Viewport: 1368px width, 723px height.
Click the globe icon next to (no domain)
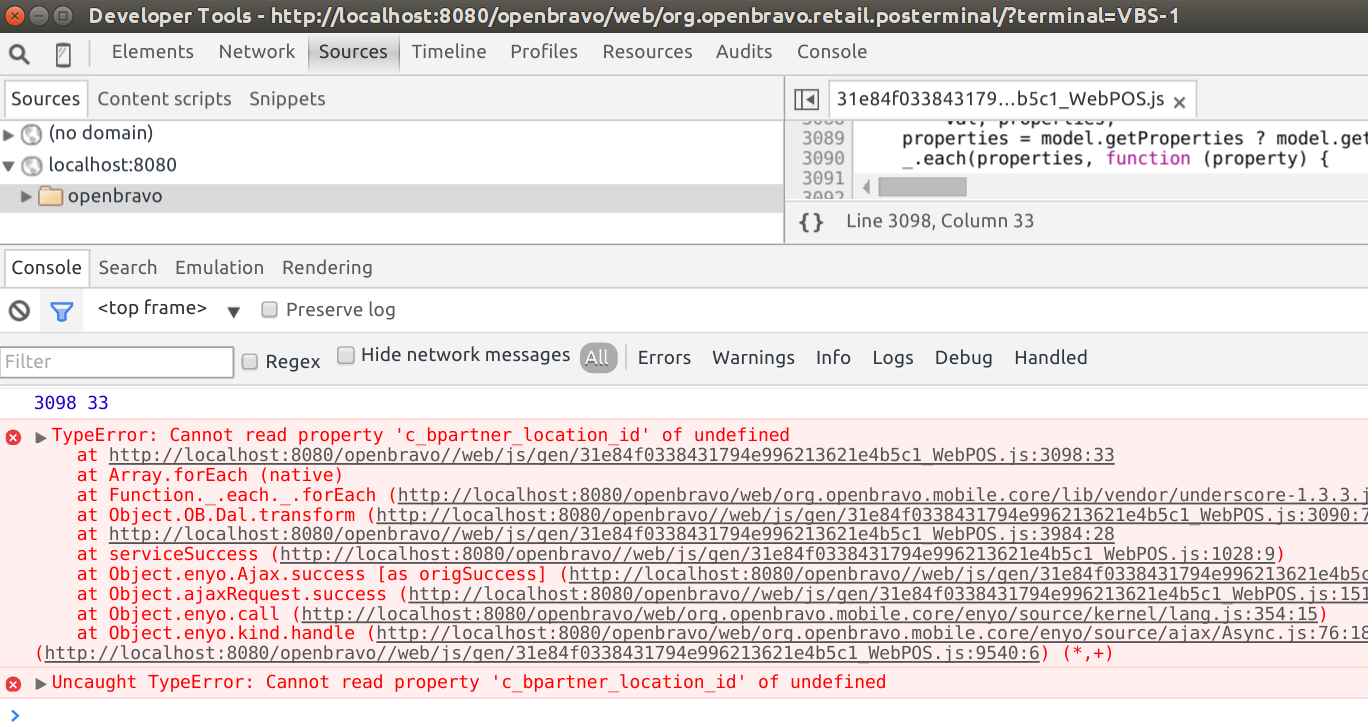pyautogui.click(x=32, y=134)
